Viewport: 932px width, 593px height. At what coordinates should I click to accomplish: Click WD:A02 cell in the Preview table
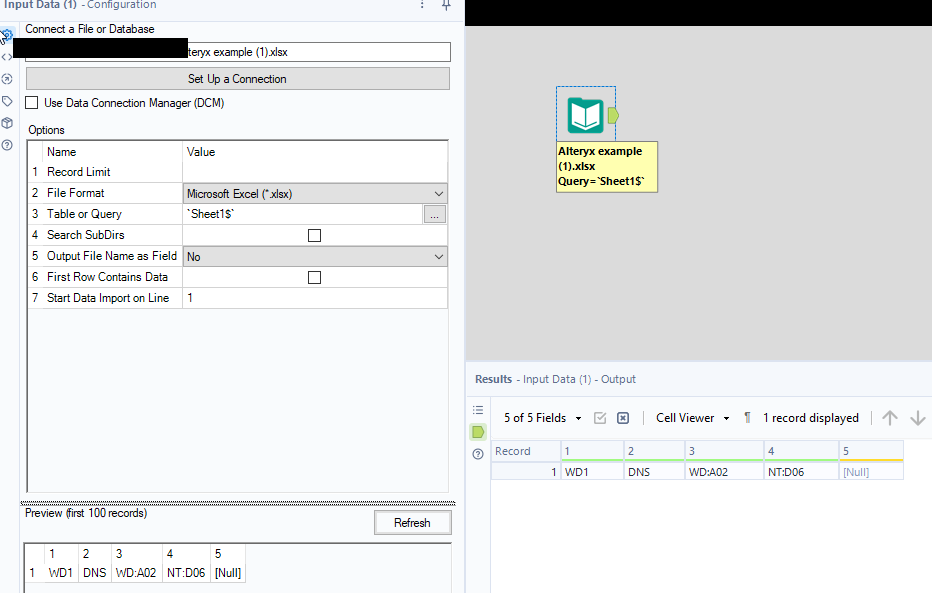(136, 573)
